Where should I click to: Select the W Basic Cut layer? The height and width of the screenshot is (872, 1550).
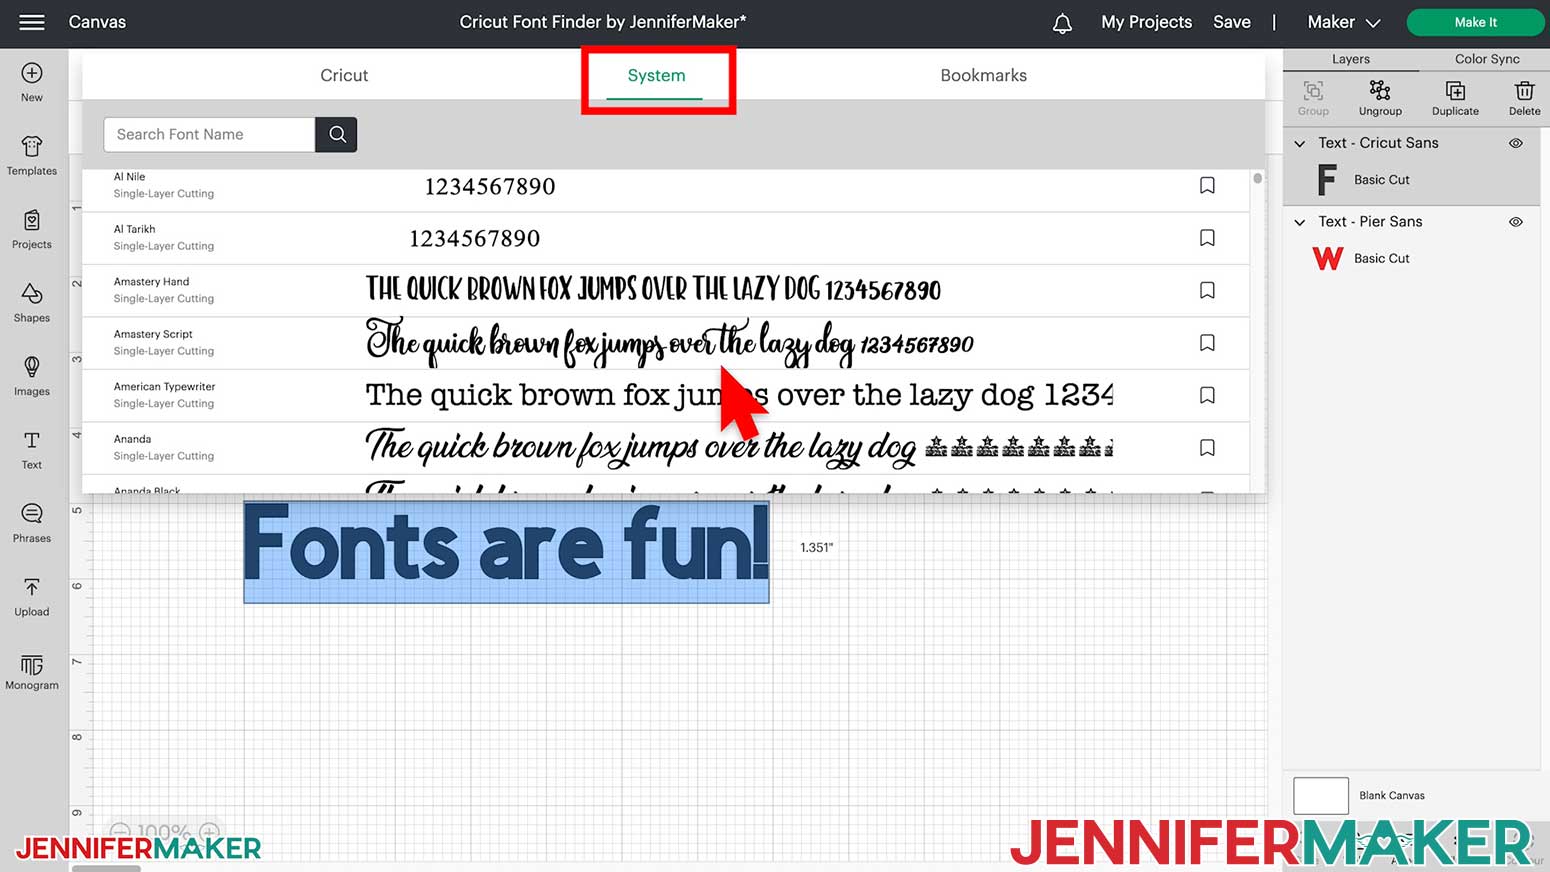coord(1411,258)
